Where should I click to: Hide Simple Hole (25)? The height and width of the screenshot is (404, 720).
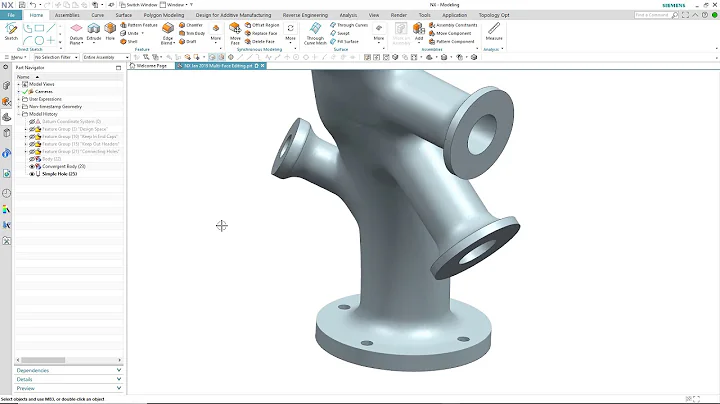click(32, 174)
